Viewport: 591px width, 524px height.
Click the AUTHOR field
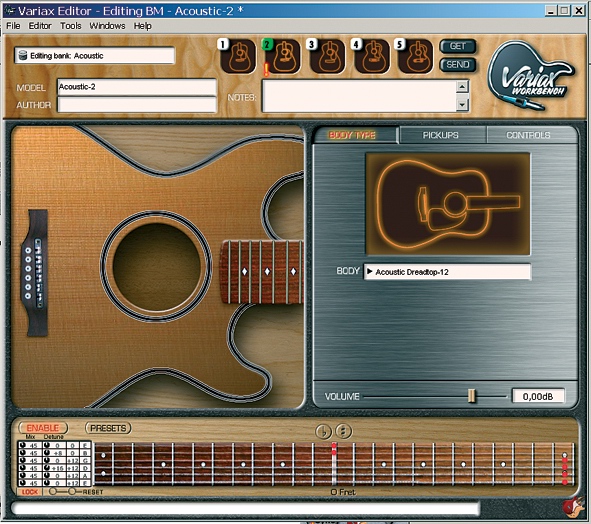[137, 104]
